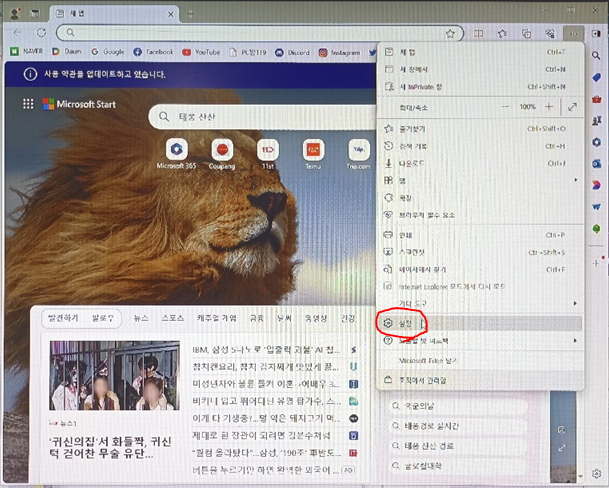The width and height of the screenshot is (609, 488).
Task: Click the 11st shortcut icon
Action: pyautogui.click(x=267, y=149)
